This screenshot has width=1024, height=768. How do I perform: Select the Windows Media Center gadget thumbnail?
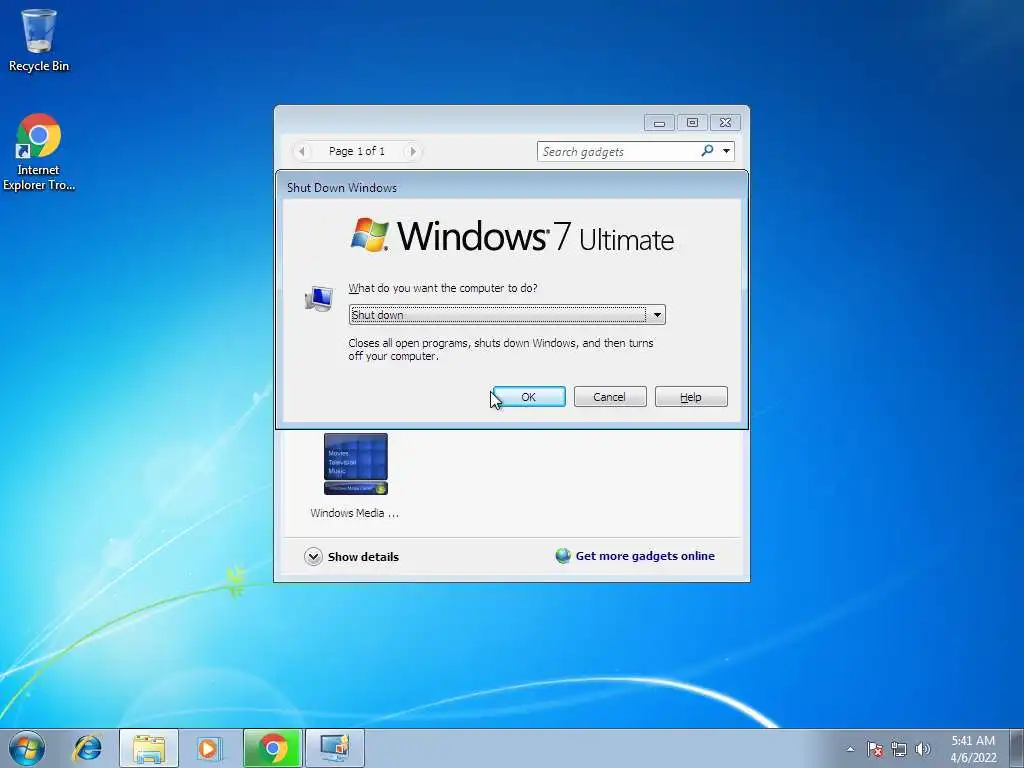tap(356, 464)
